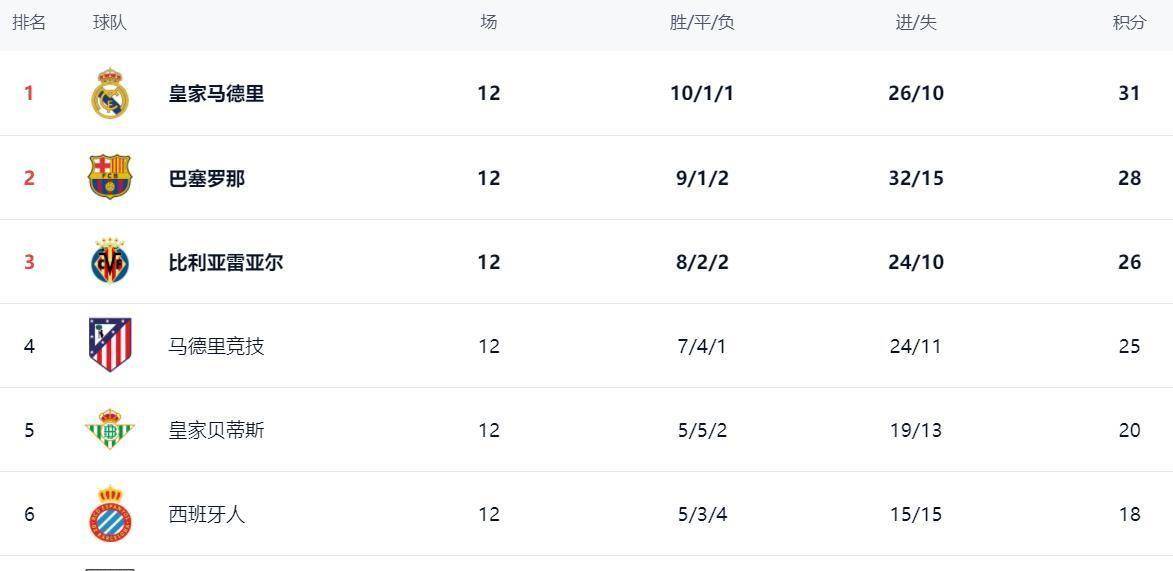Open the 西班牙人 team page

(x=206, y=514)
